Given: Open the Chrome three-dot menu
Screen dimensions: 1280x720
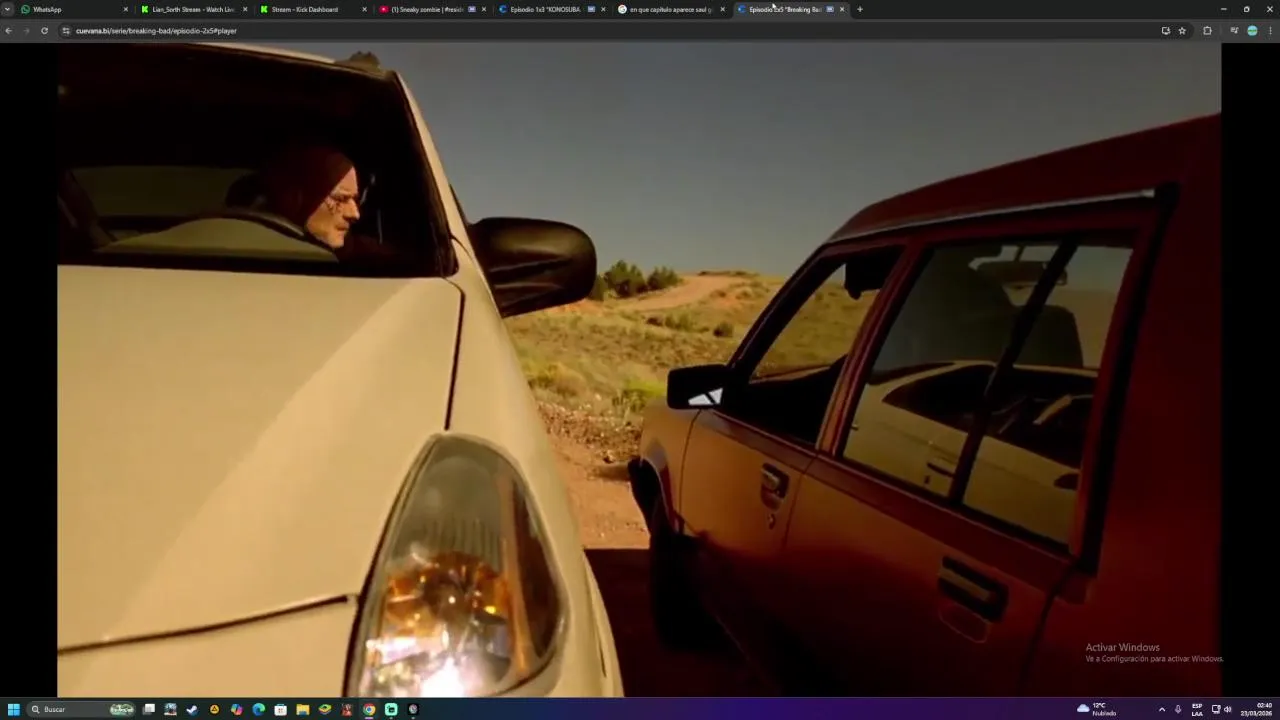Looking at the screenshot, I should (1270, 31).
